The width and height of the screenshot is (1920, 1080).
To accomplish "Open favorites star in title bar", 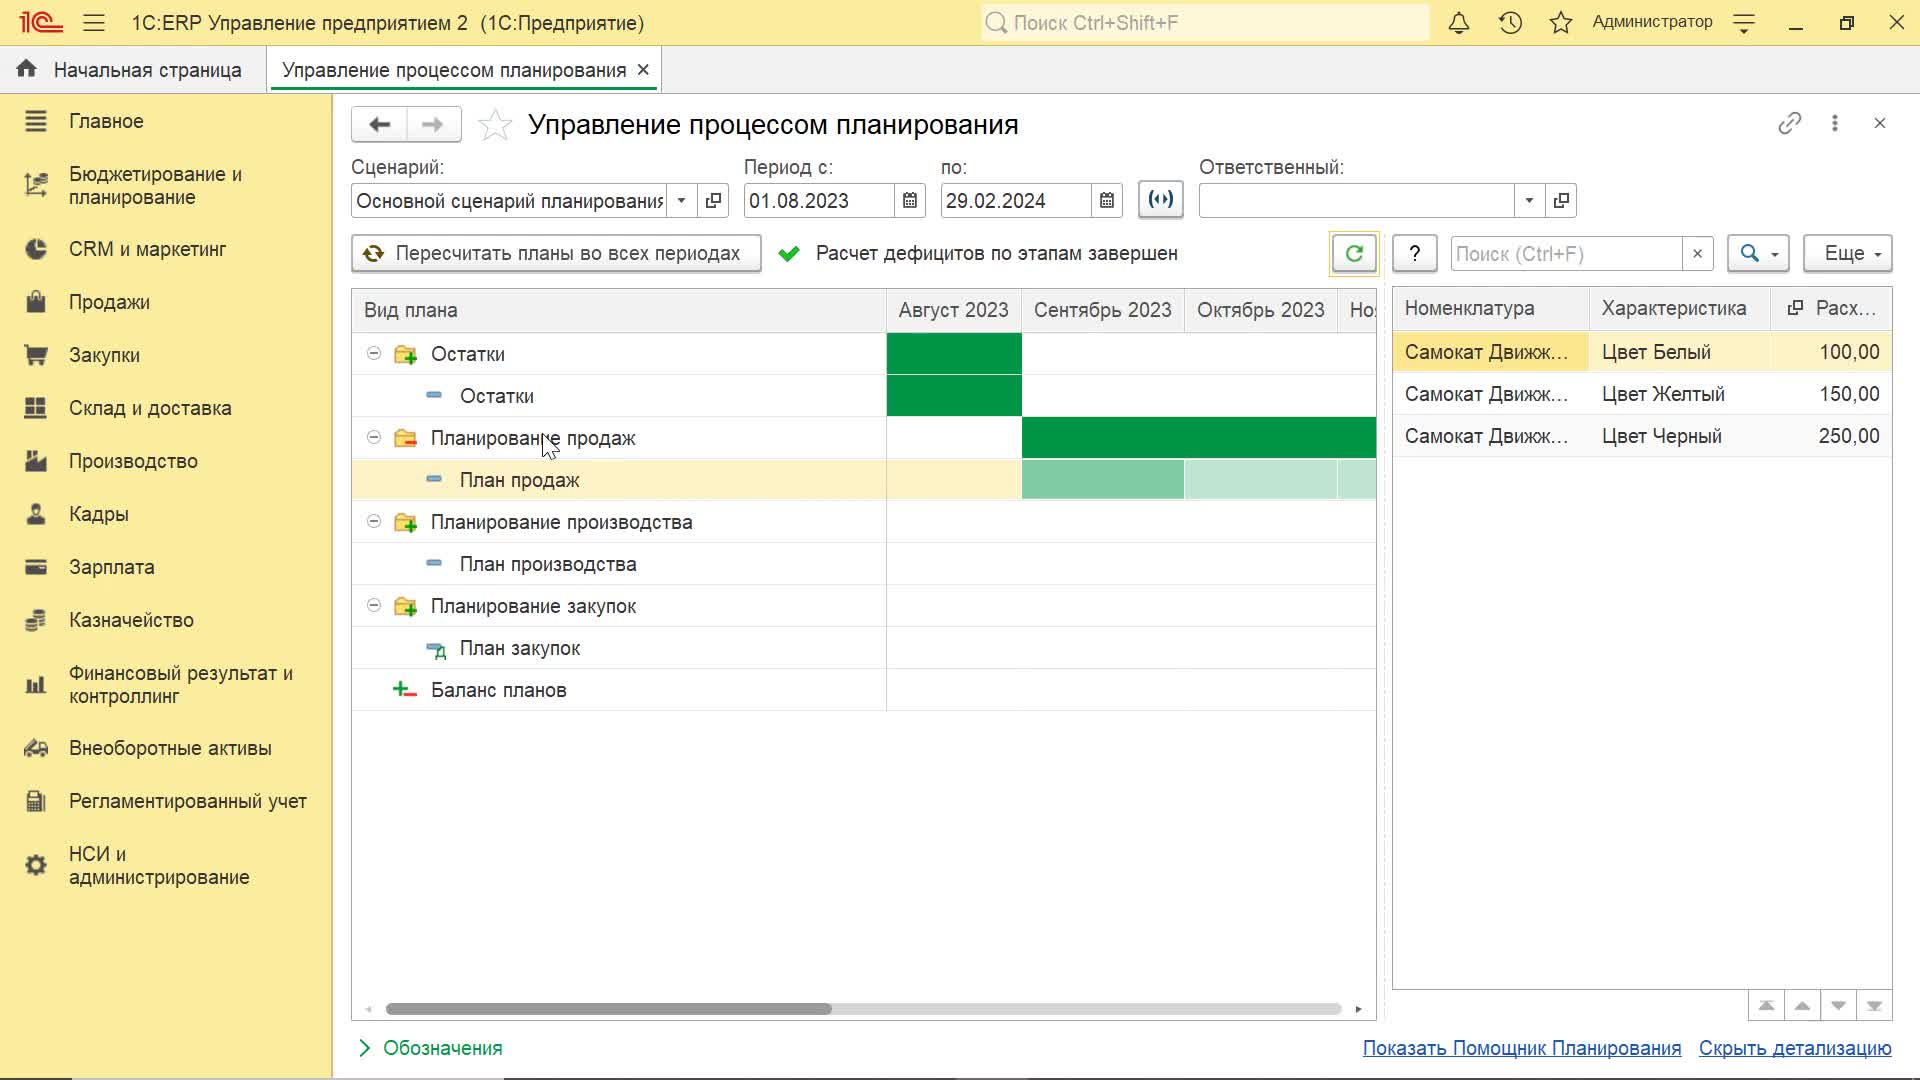I will [1560, 22].
